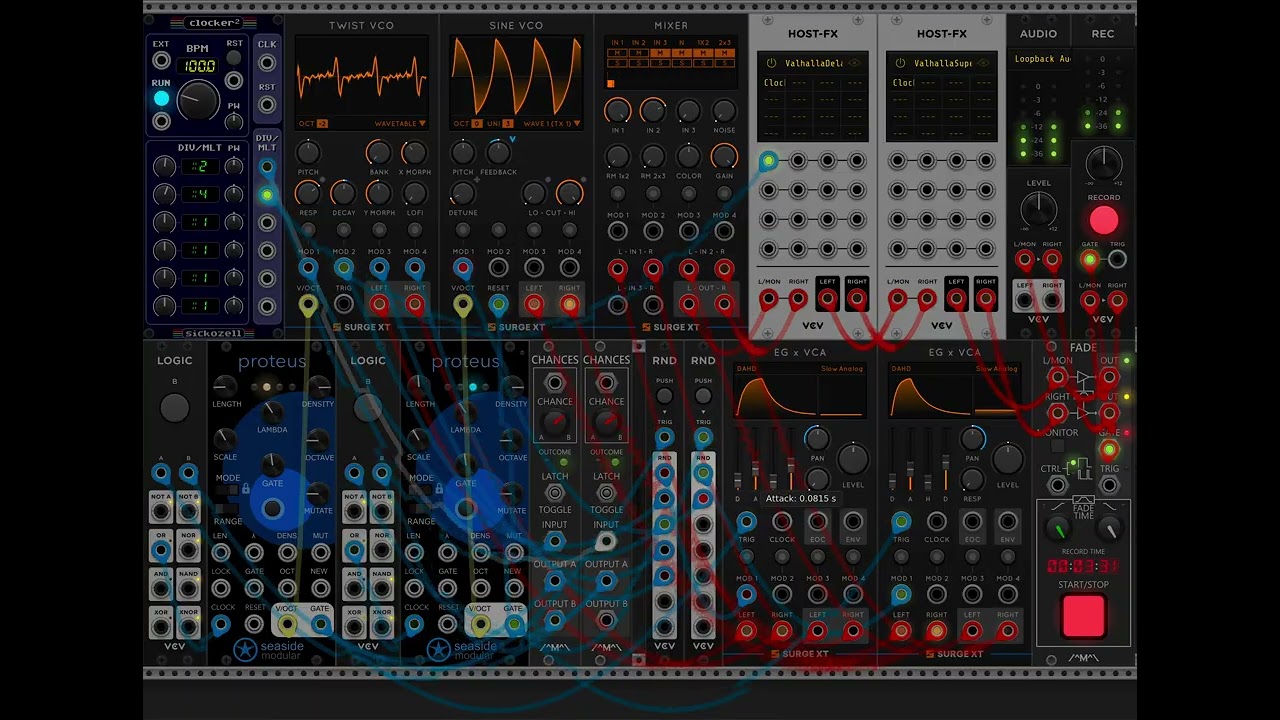Click the PUSH button on the second RND module
Screen dimensions: 1280x720
click(704, 397)
